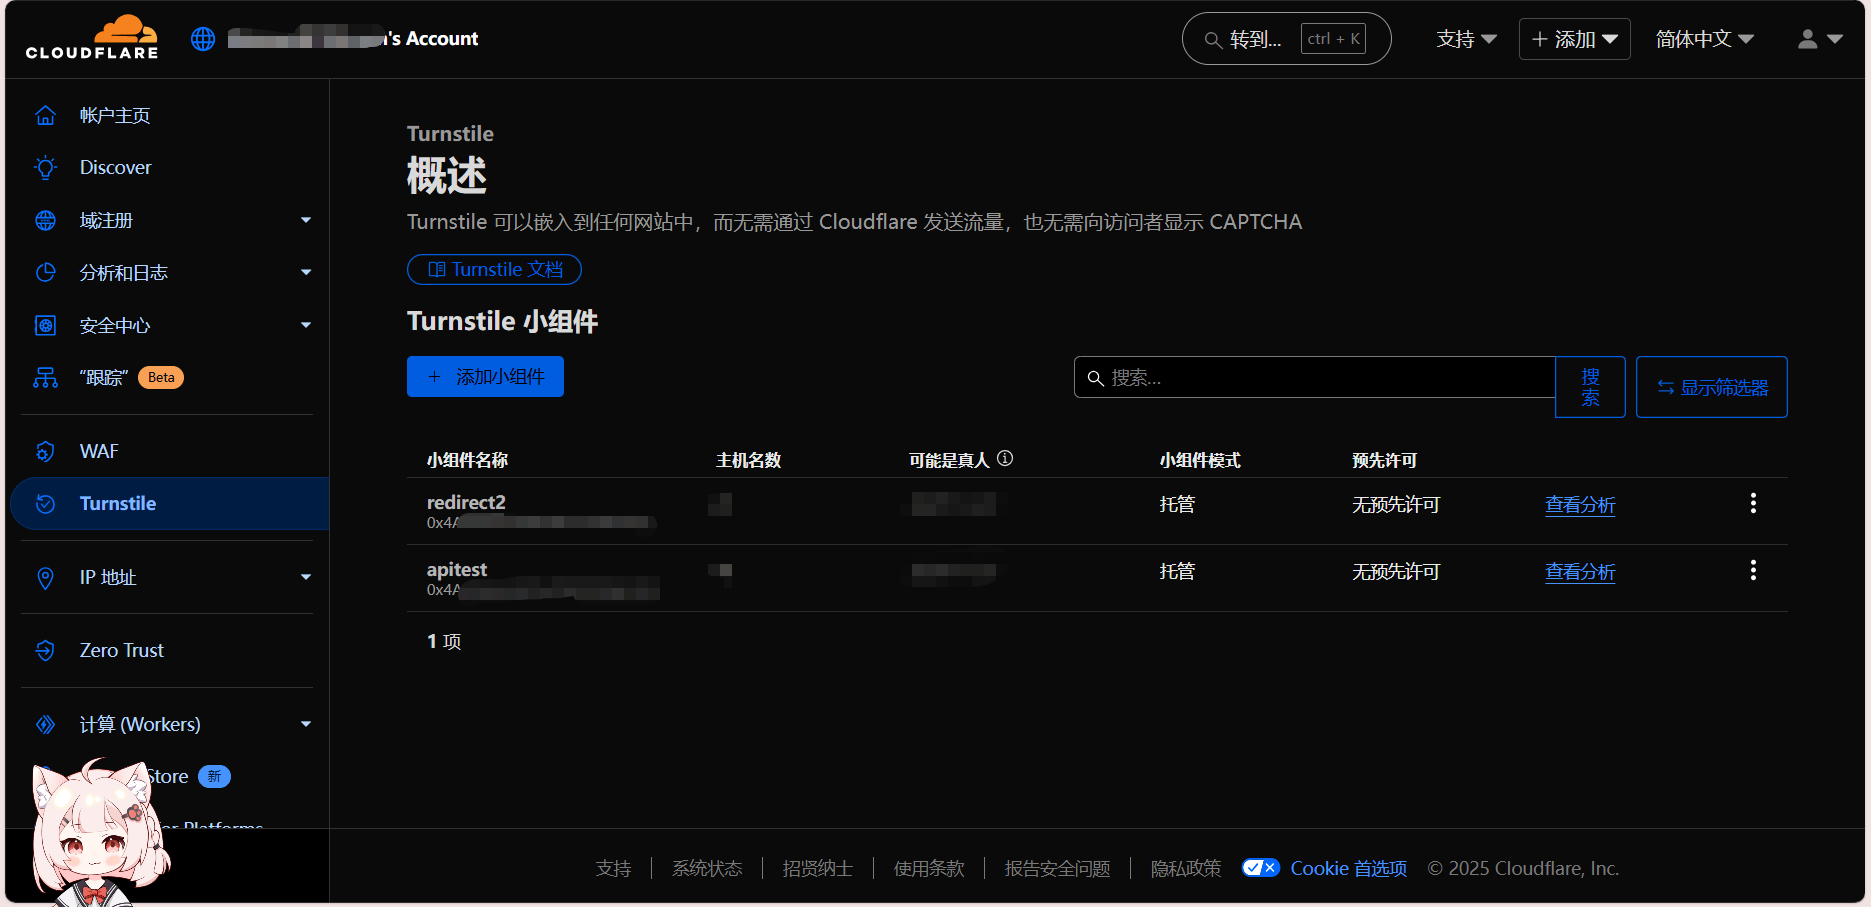
Task: Open the user profile icon menu
Action: tap(1819, 39)
